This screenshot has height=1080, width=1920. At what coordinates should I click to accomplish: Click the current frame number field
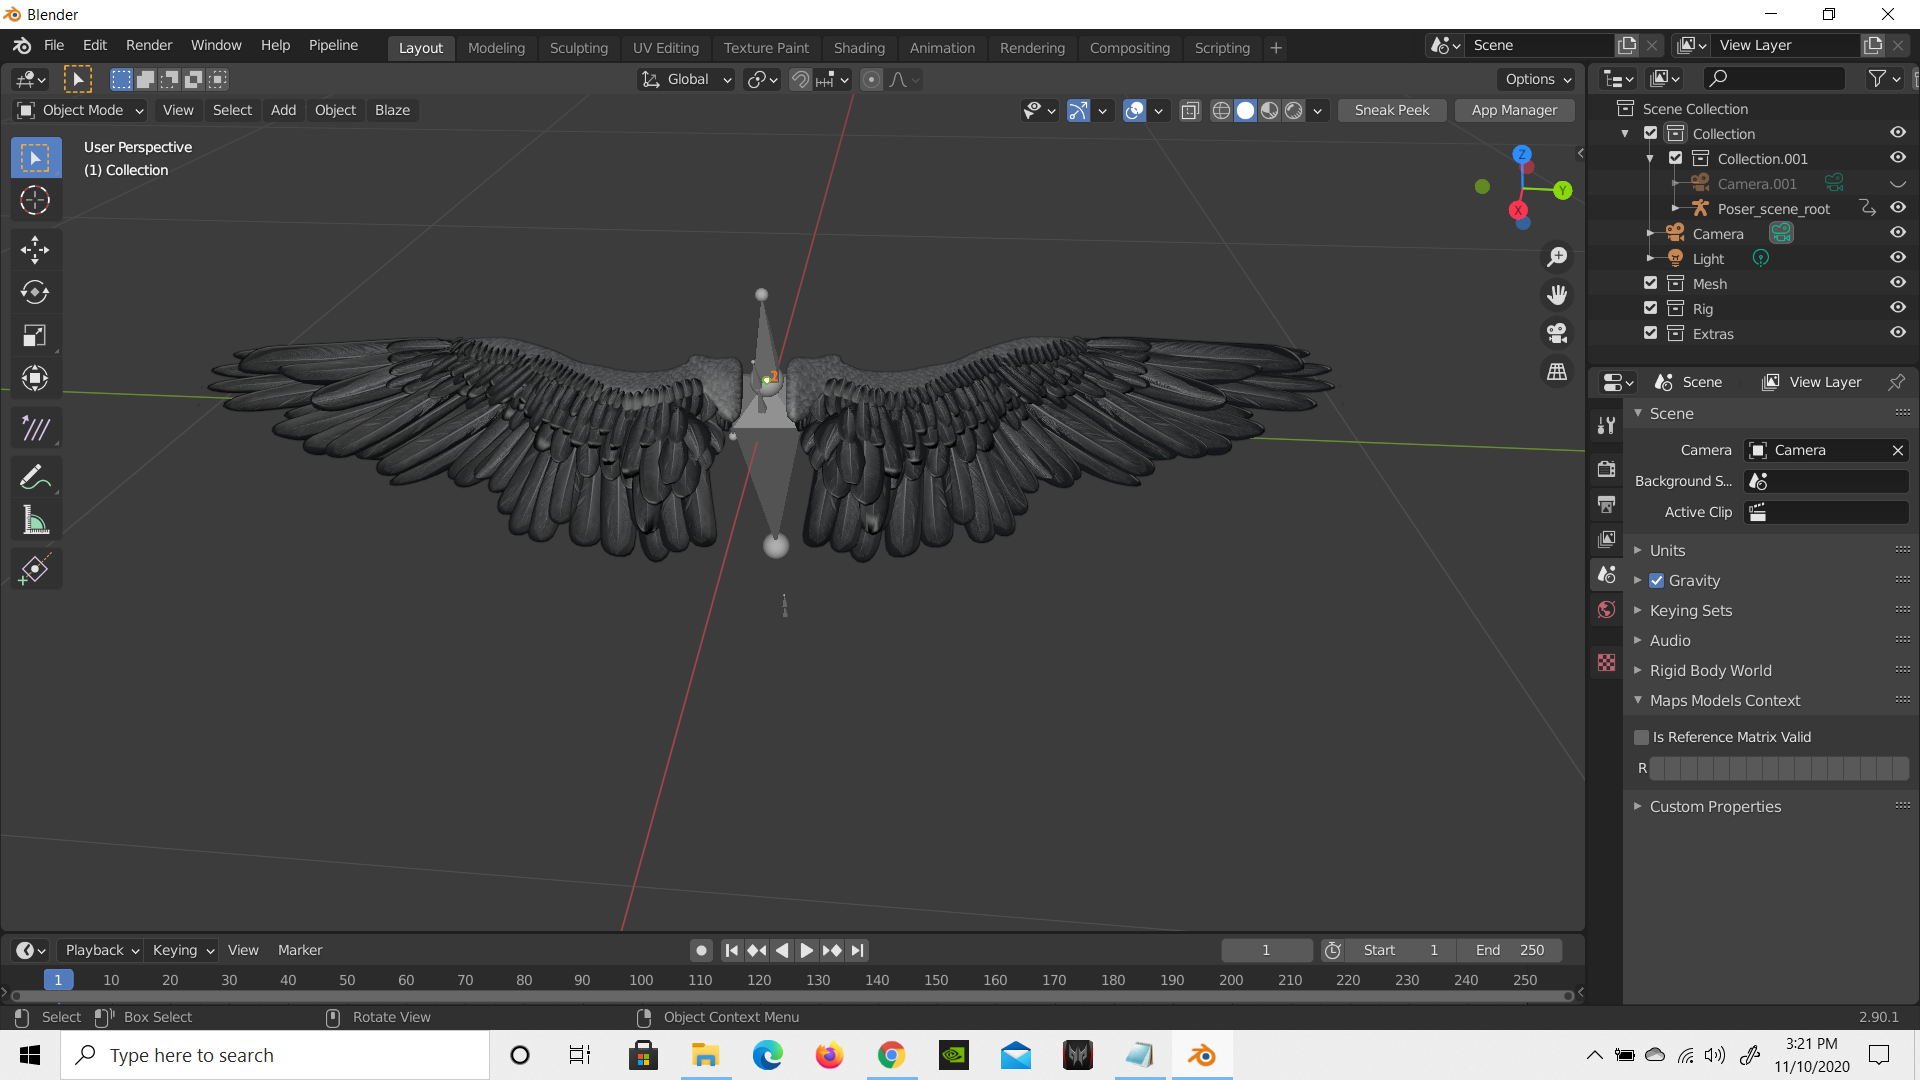pyautogui.click(x=1266, y=950)
